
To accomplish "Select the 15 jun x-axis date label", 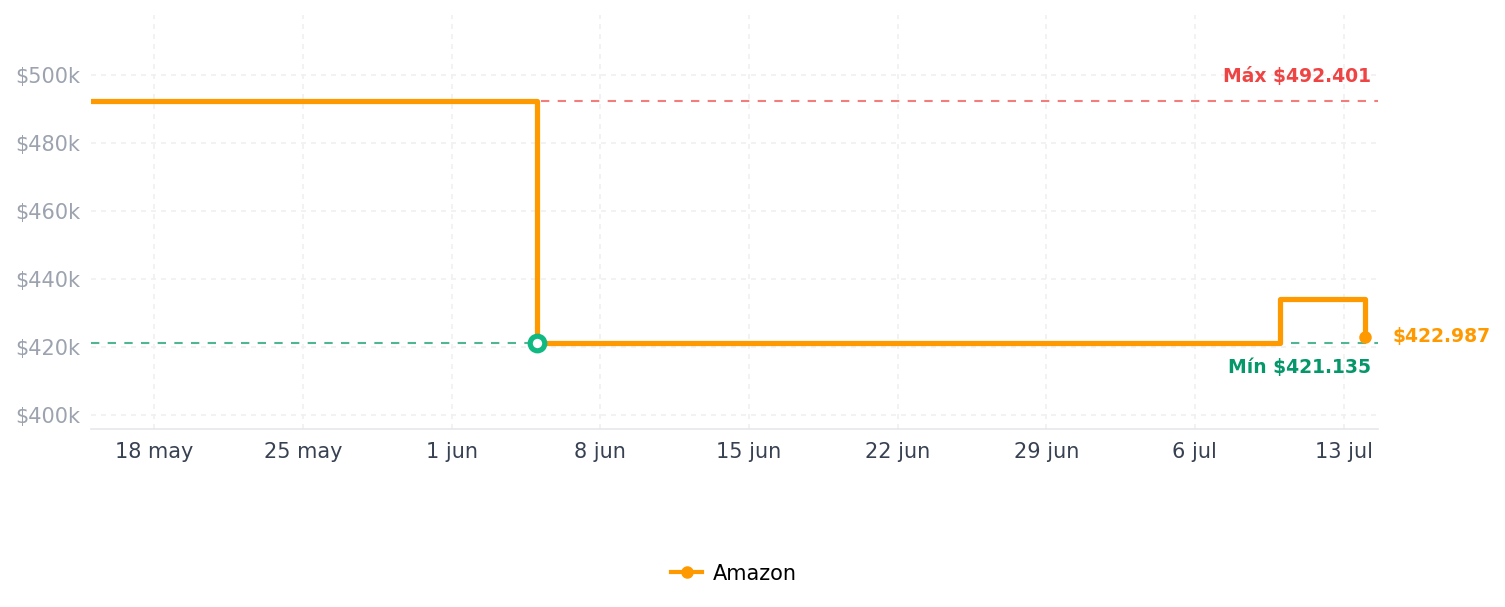I will [x=749, y=451].
